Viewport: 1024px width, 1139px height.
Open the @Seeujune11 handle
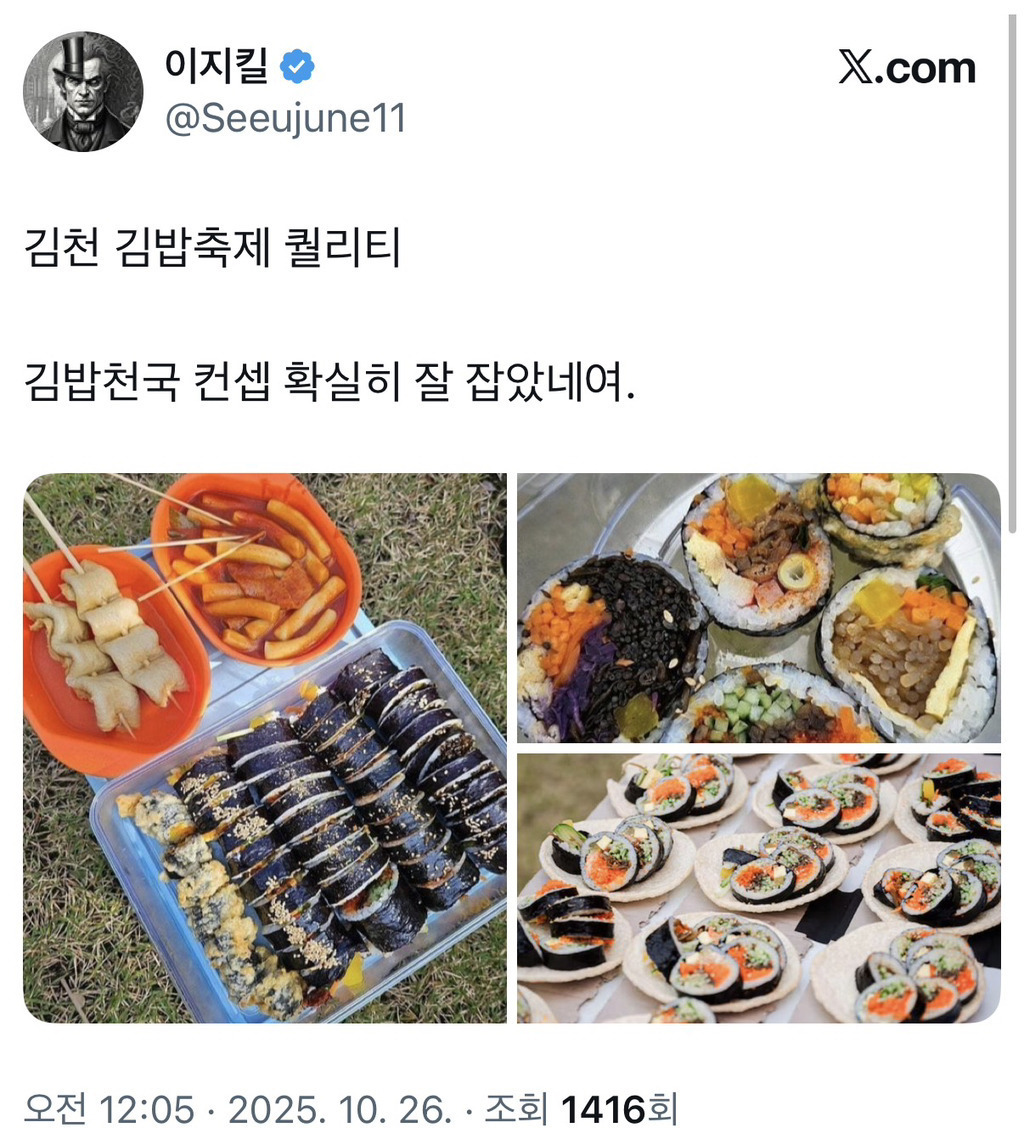[x=285, y=118]
